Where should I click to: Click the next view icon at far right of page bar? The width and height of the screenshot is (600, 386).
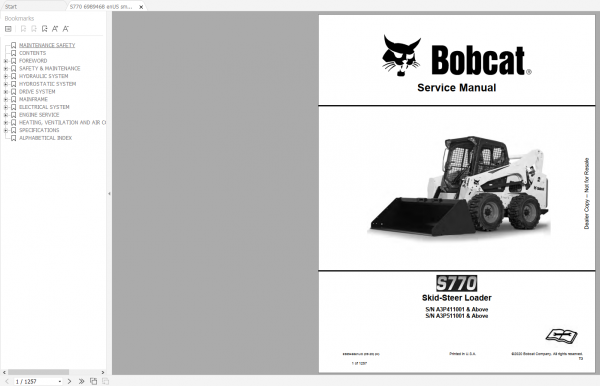[x=106, y=381]
